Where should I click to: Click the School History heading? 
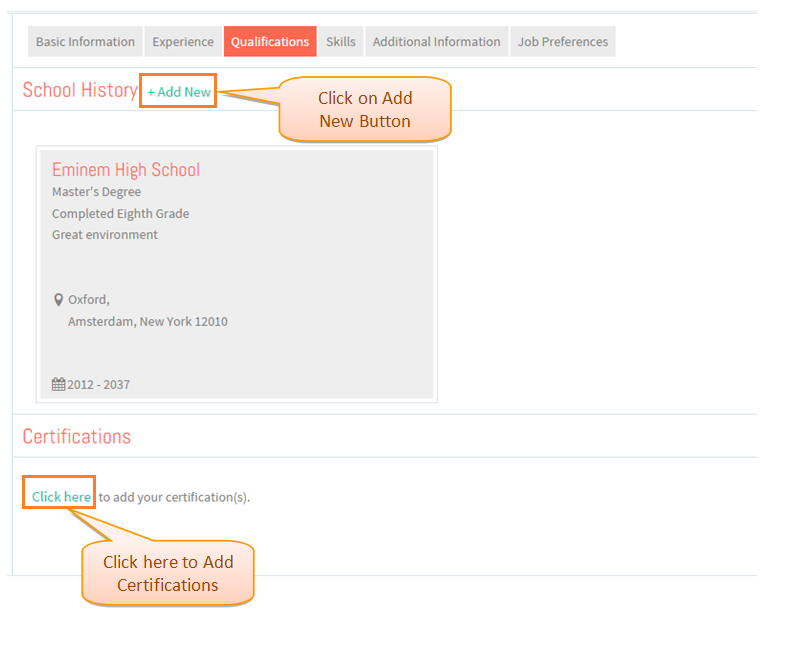(x=80, y=90)
